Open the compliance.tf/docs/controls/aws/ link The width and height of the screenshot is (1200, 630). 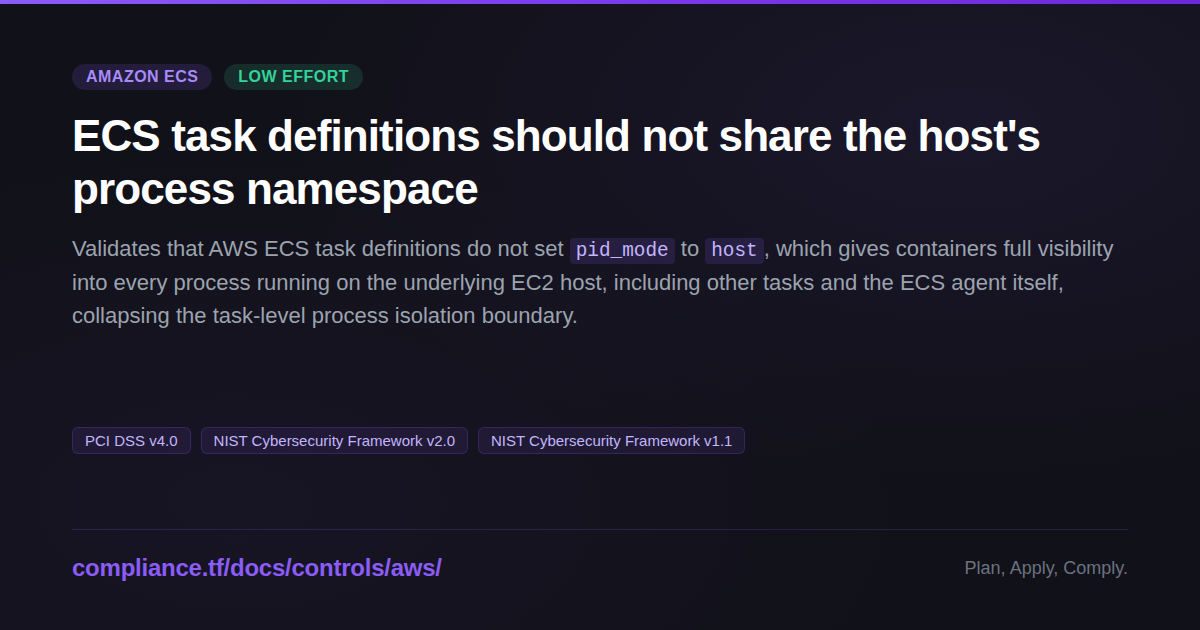(x=257, y=568)
